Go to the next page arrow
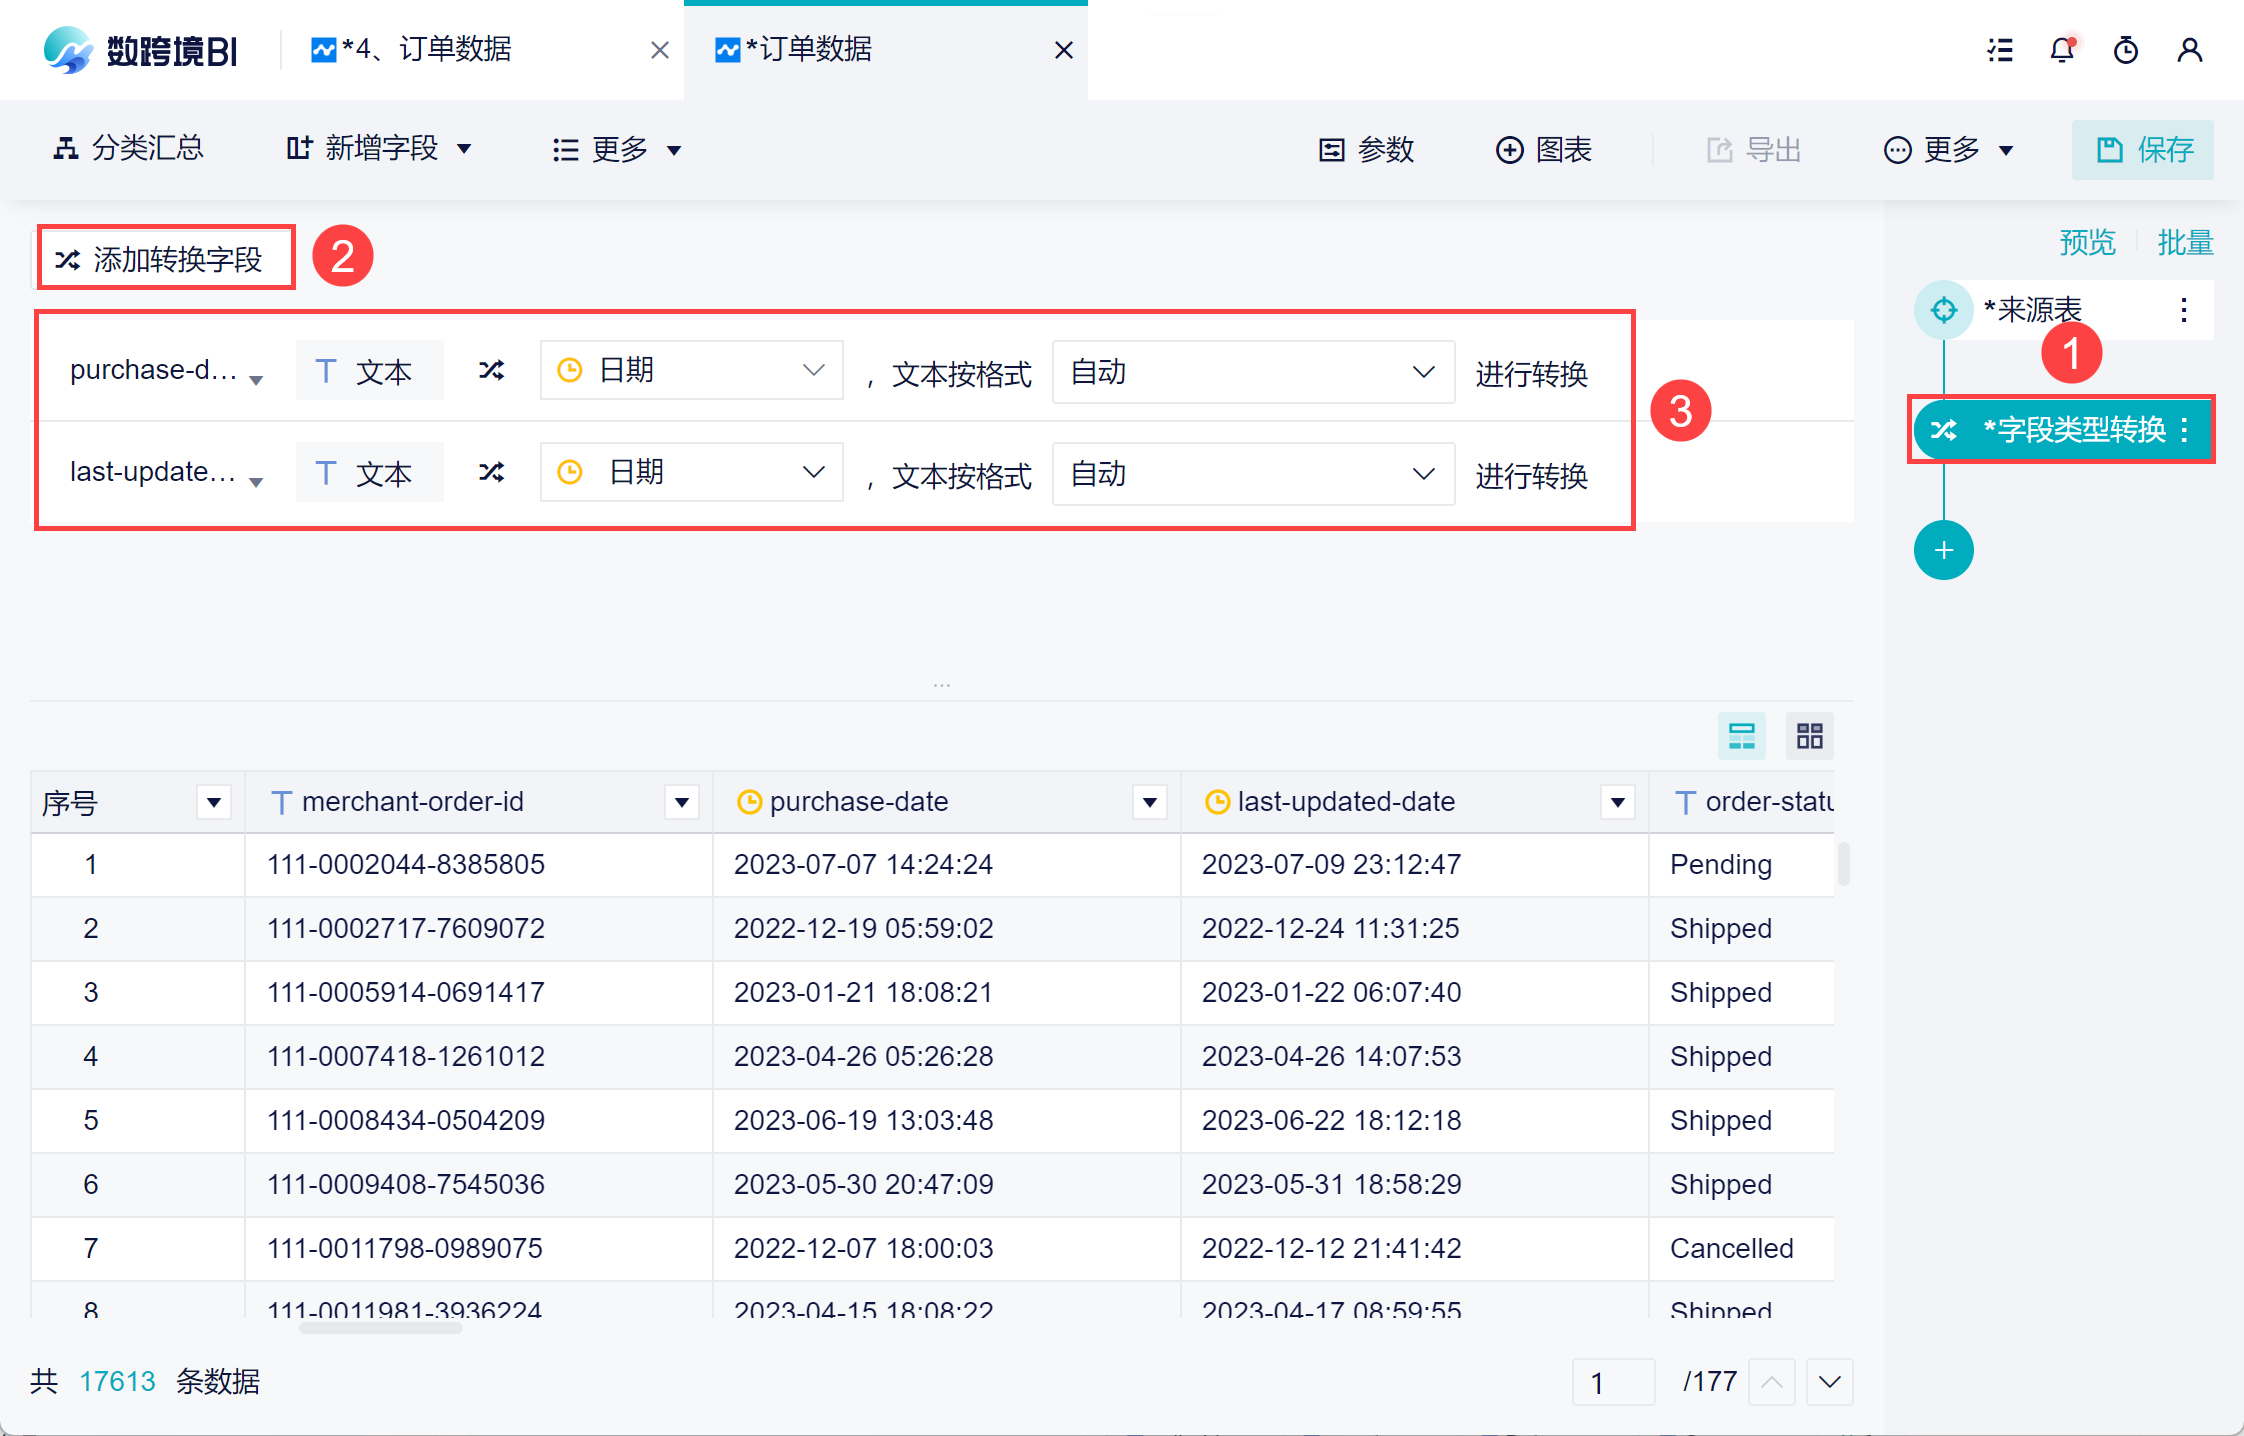2244x1436 pixels. (x=1829, y=1382)
